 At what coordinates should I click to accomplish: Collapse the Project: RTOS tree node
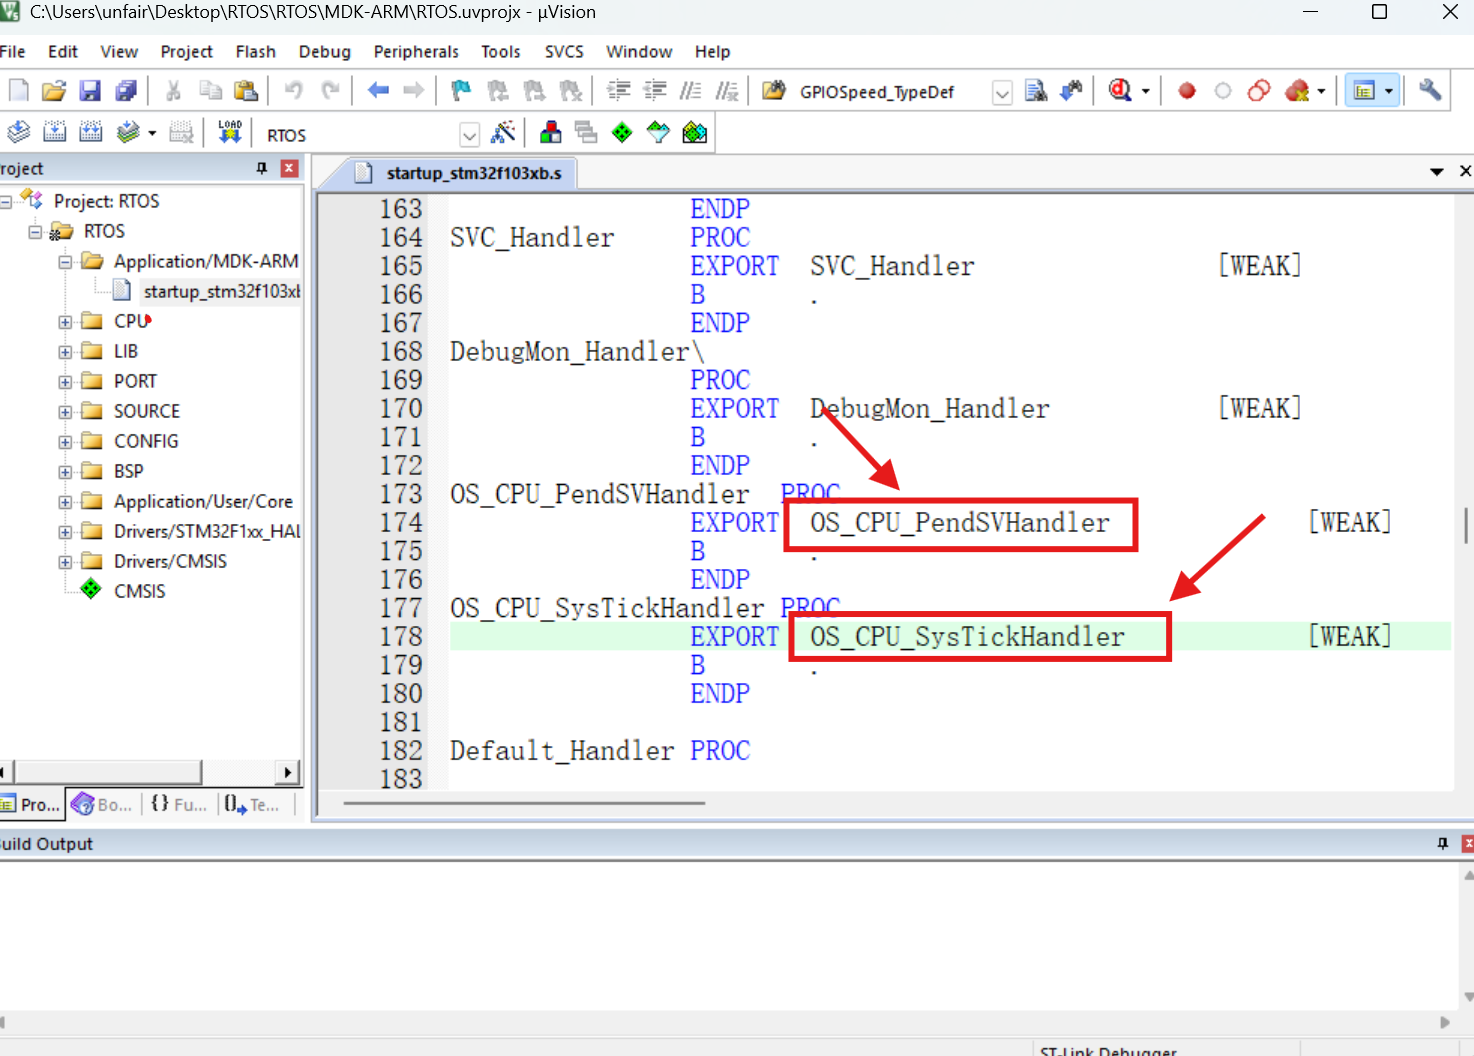[x=6, y=202]
